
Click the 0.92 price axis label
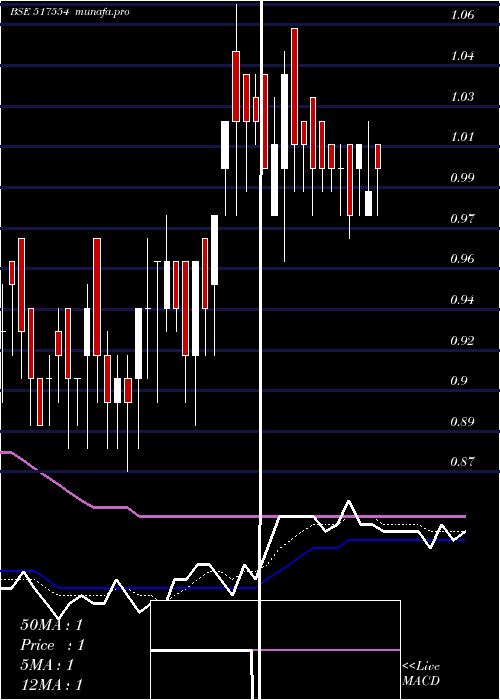pyautogui.click(x=462, y=341)
